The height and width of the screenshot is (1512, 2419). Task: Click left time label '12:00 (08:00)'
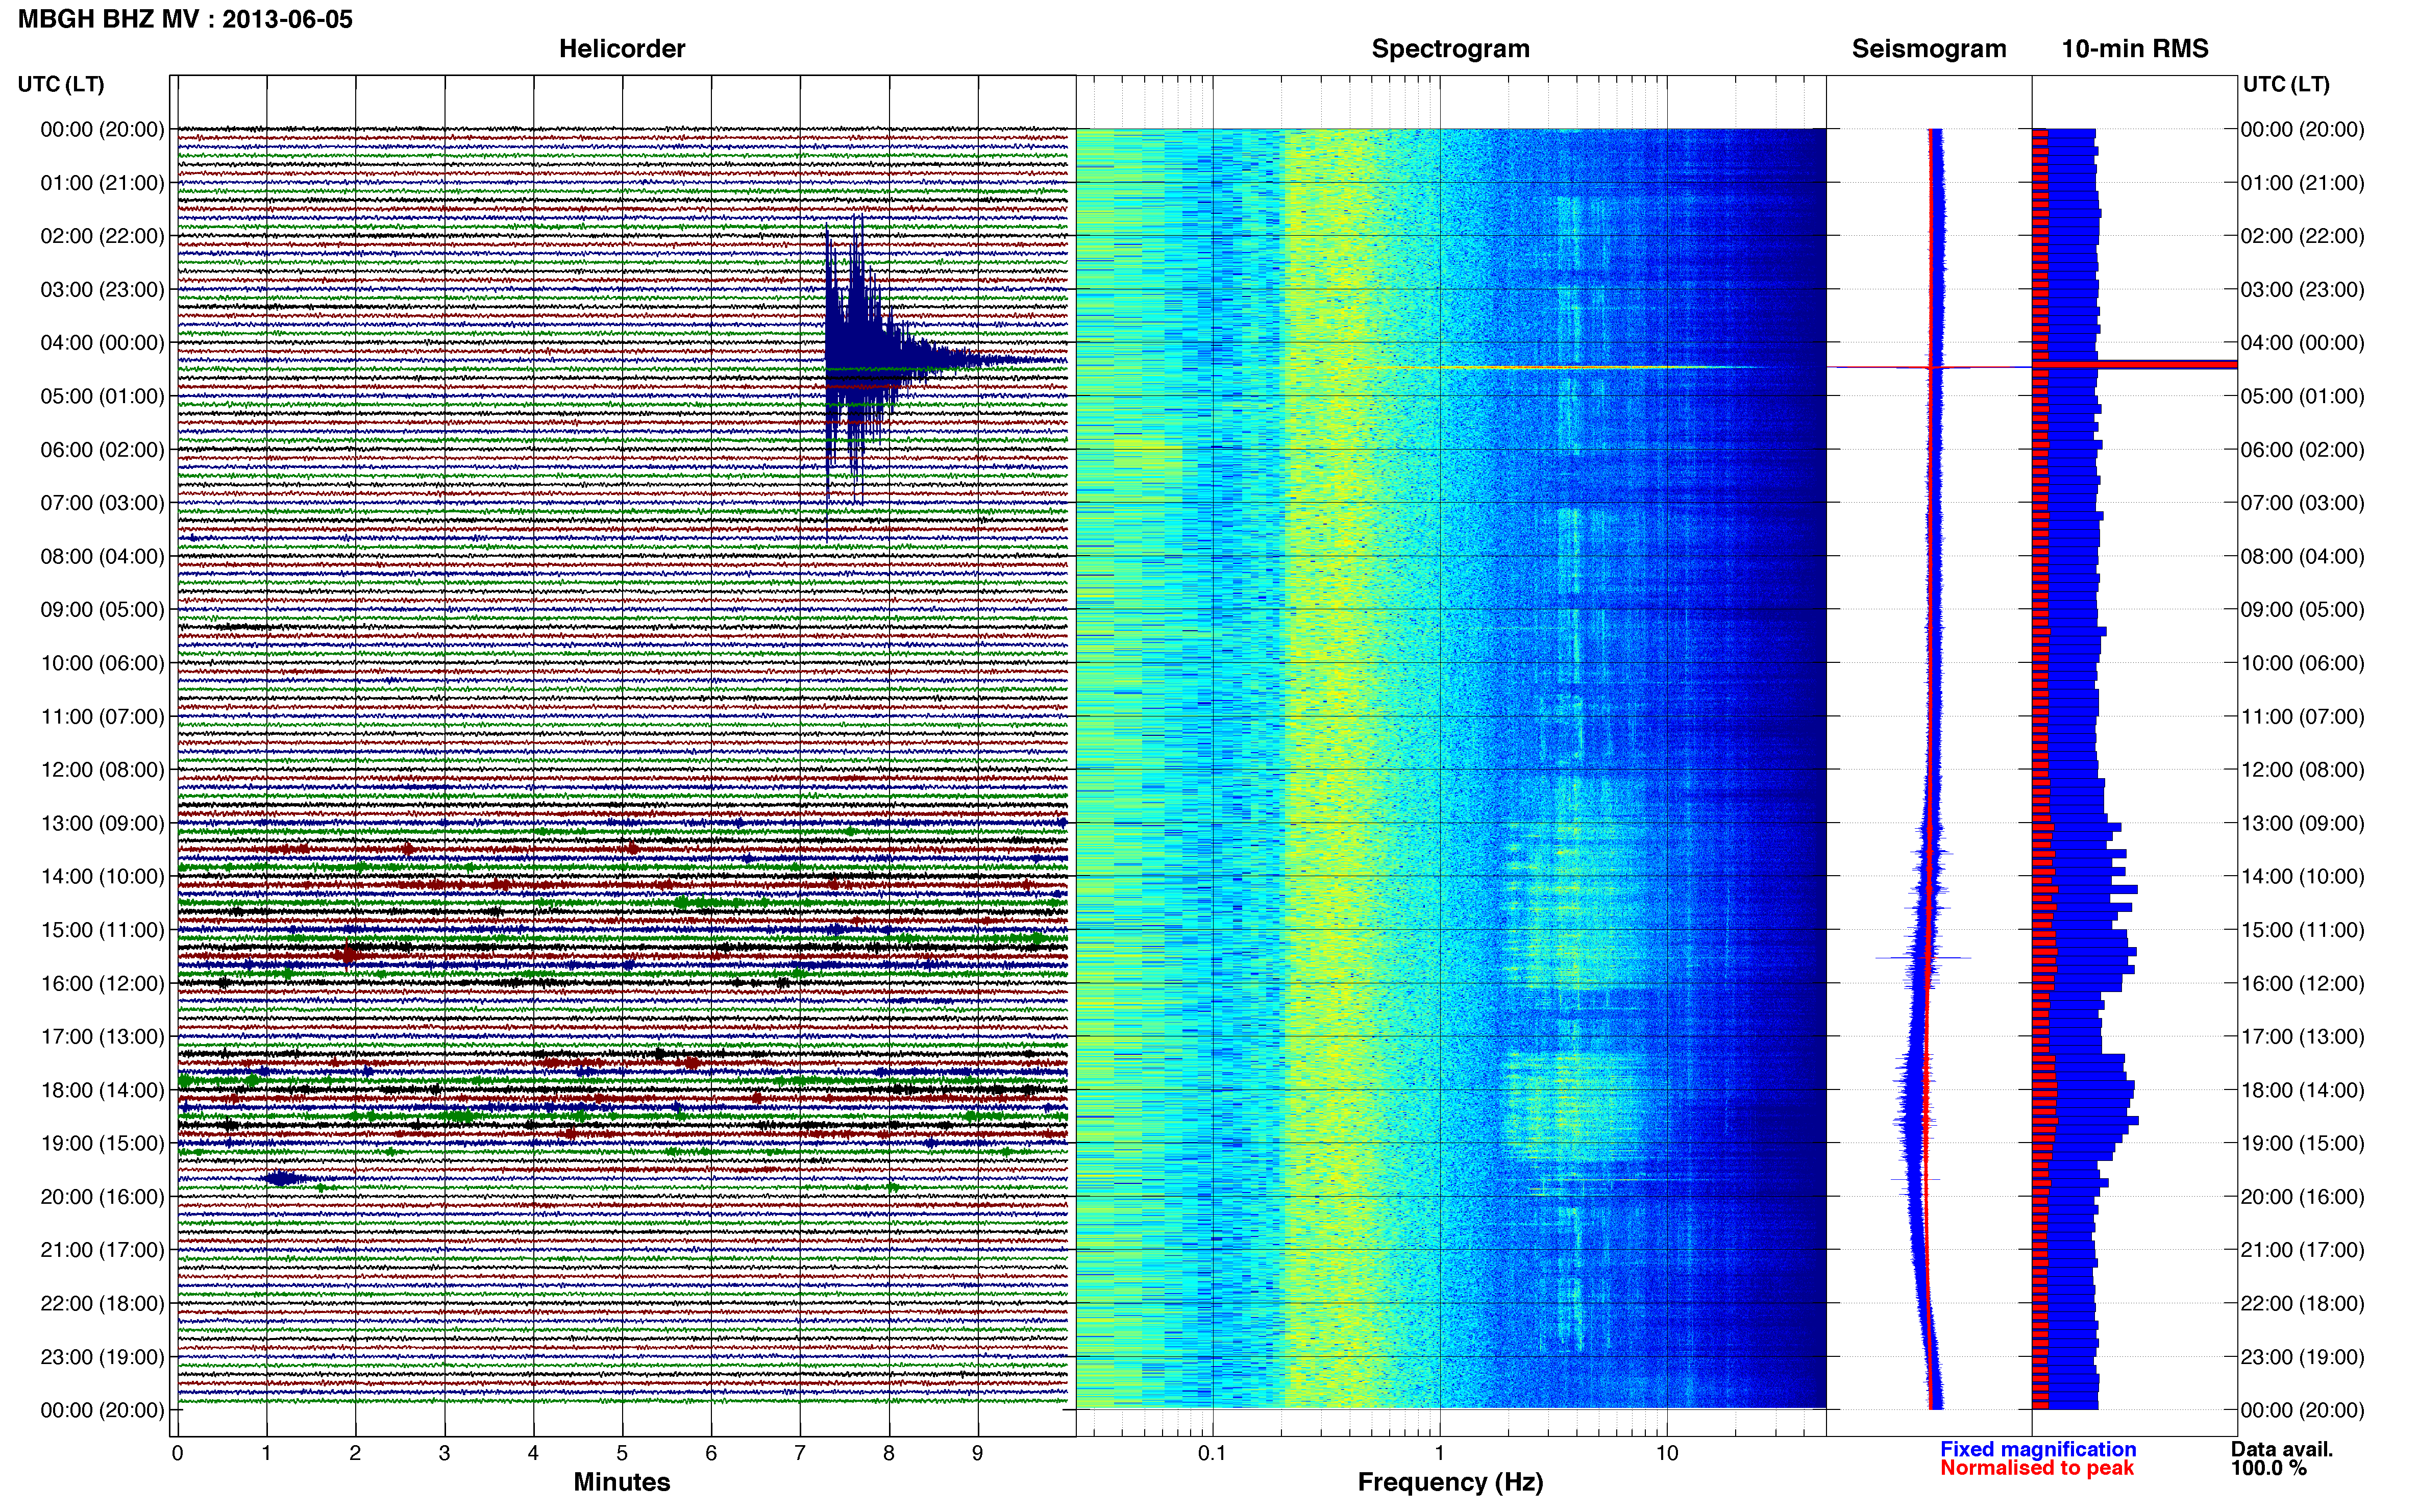[x=102, y=770]
